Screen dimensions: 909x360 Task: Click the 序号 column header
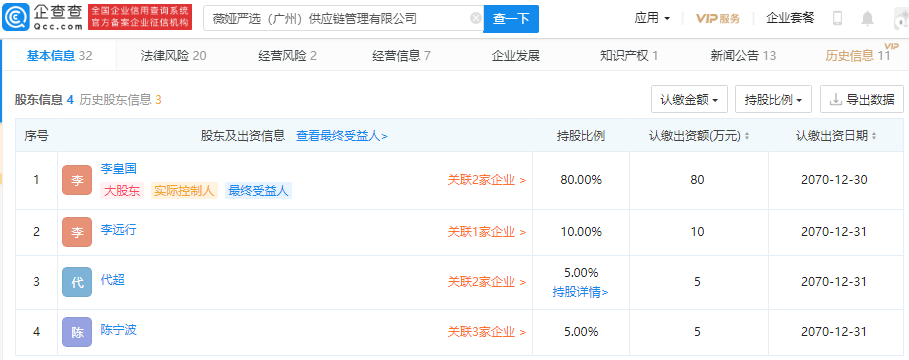36,136
